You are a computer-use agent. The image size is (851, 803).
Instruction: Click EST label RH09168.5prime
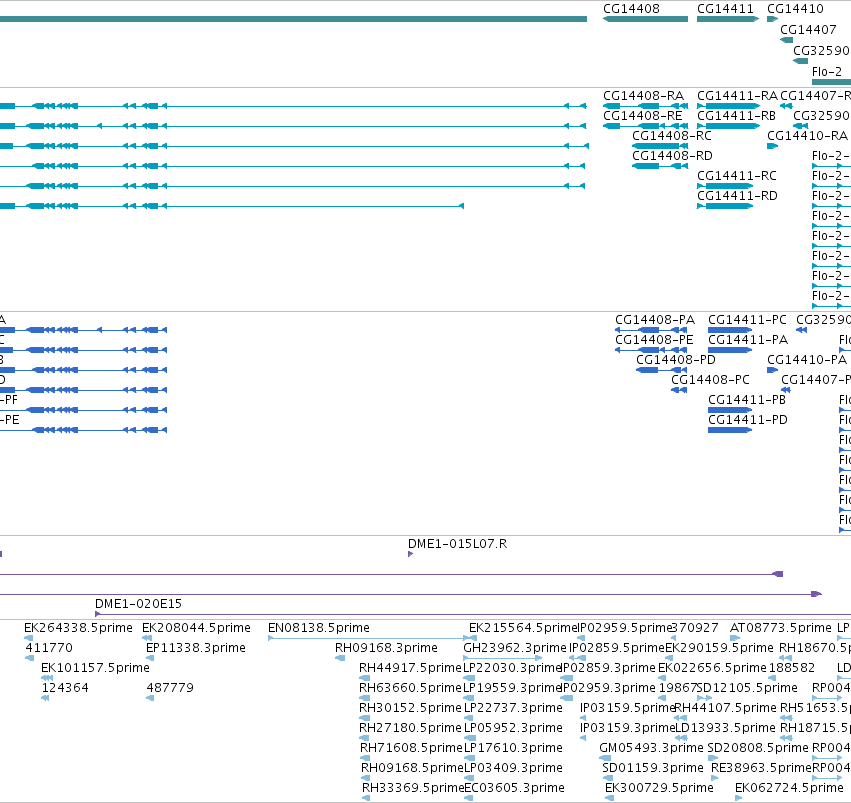pyautogui.click(x=412, y=768)
